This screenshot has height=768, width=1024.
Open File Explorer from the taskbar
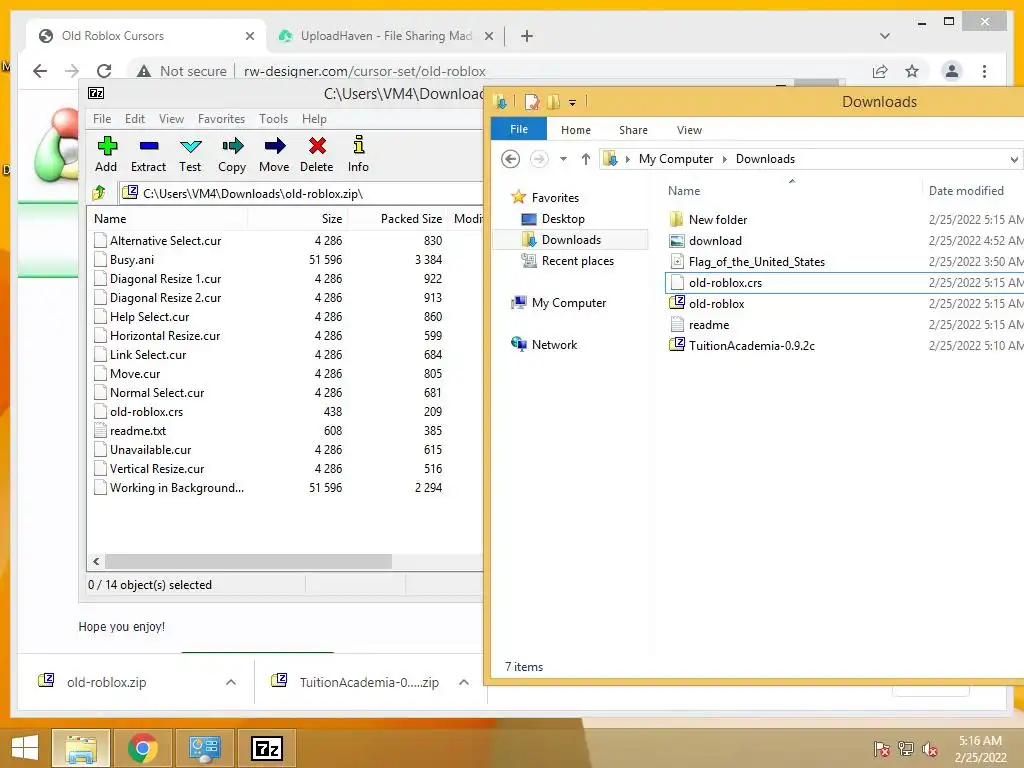pos(80,748)
